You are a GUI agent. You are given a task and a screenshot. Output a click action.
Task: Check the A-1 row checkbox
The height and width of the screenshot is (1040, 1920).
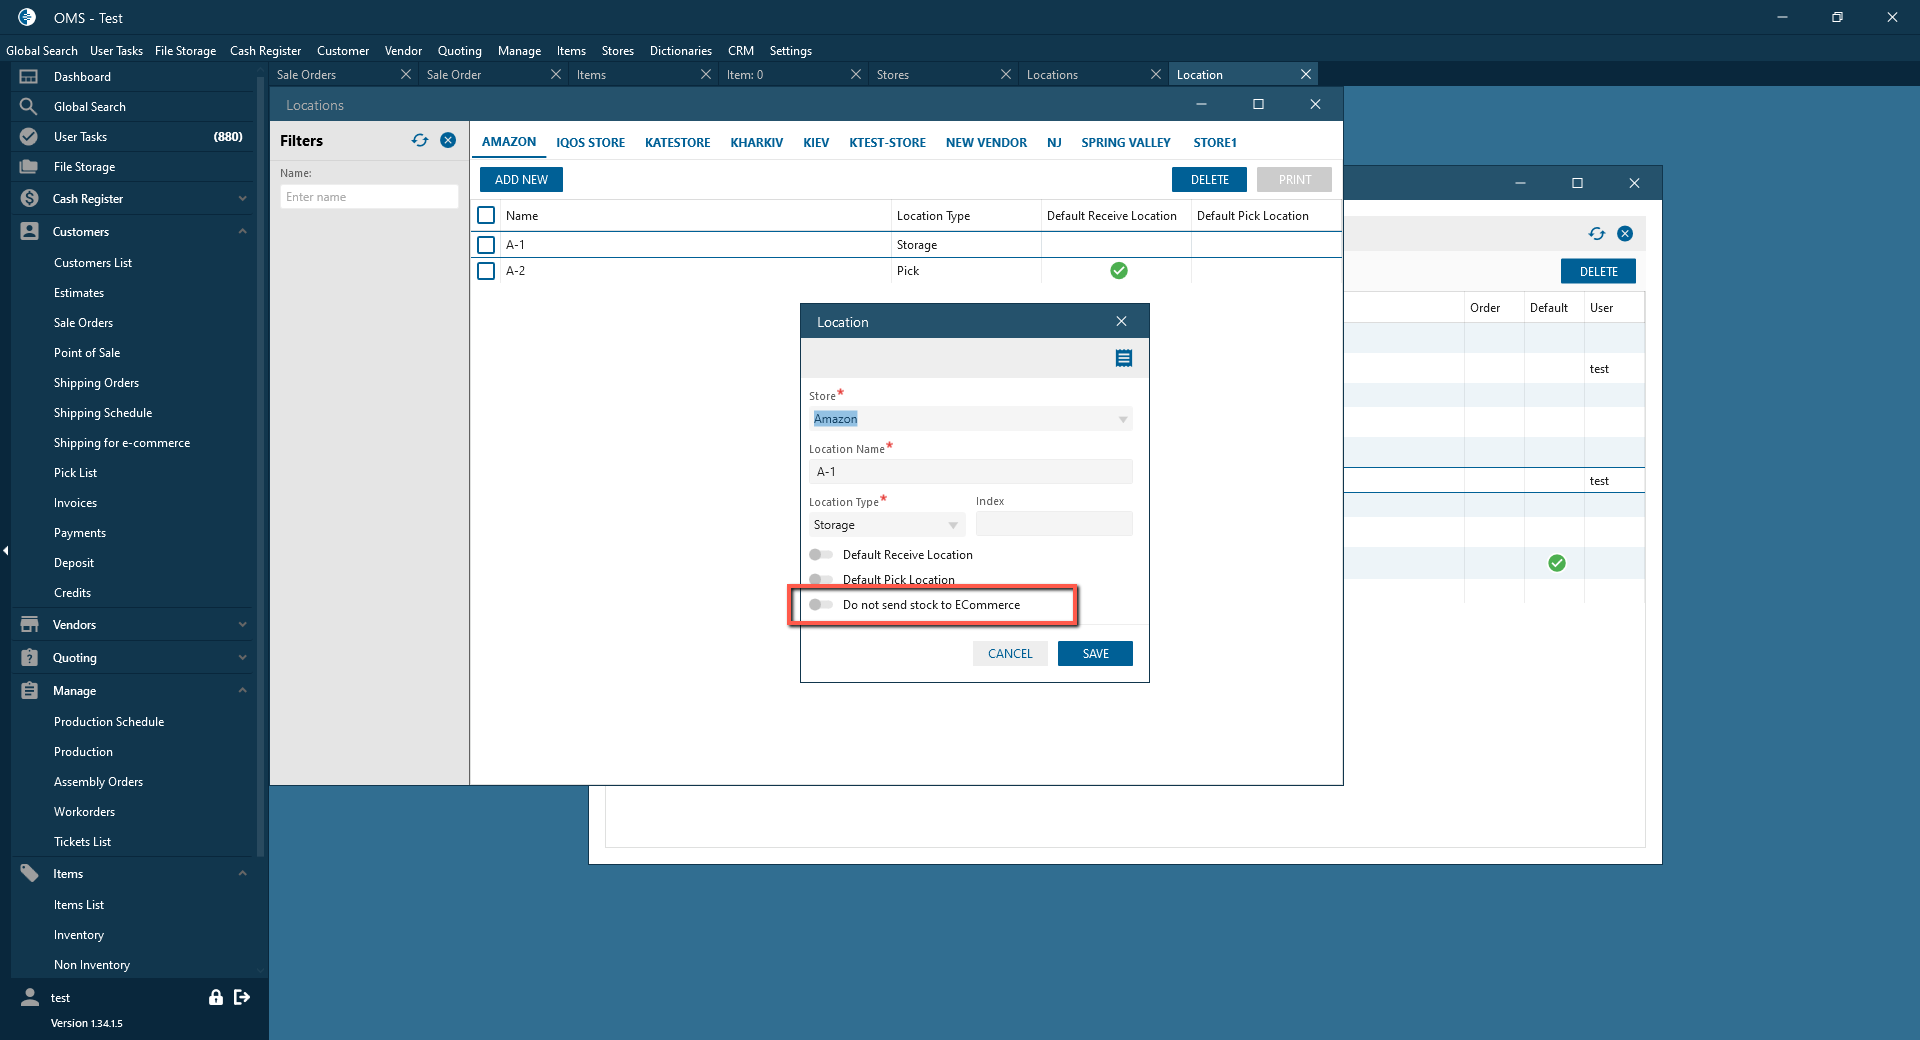coord(486,245)
